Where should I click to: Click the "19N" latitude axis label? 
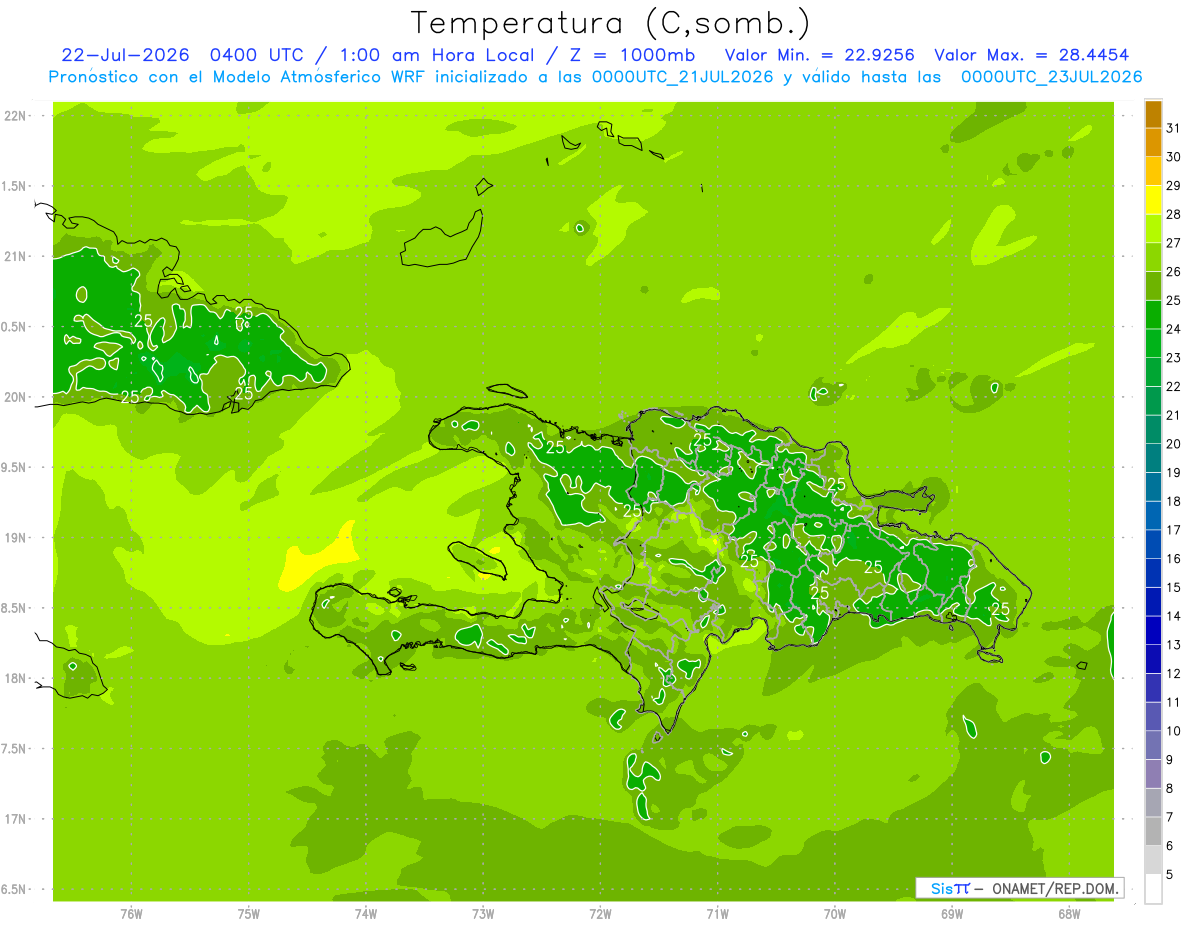point(17,538)
